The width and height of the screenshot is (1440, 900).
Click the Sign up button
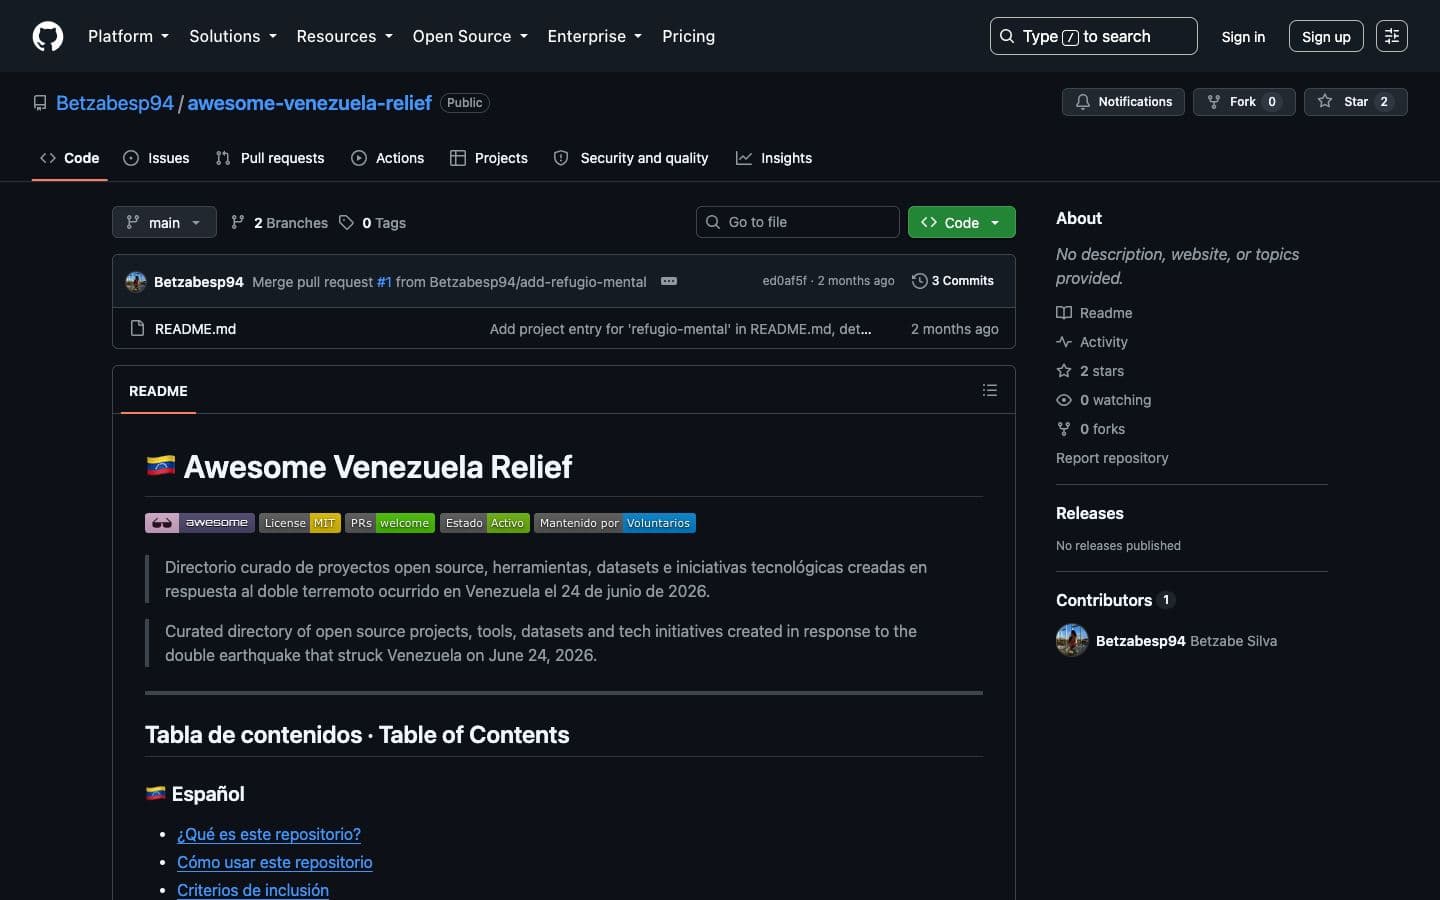(1326, 37)
